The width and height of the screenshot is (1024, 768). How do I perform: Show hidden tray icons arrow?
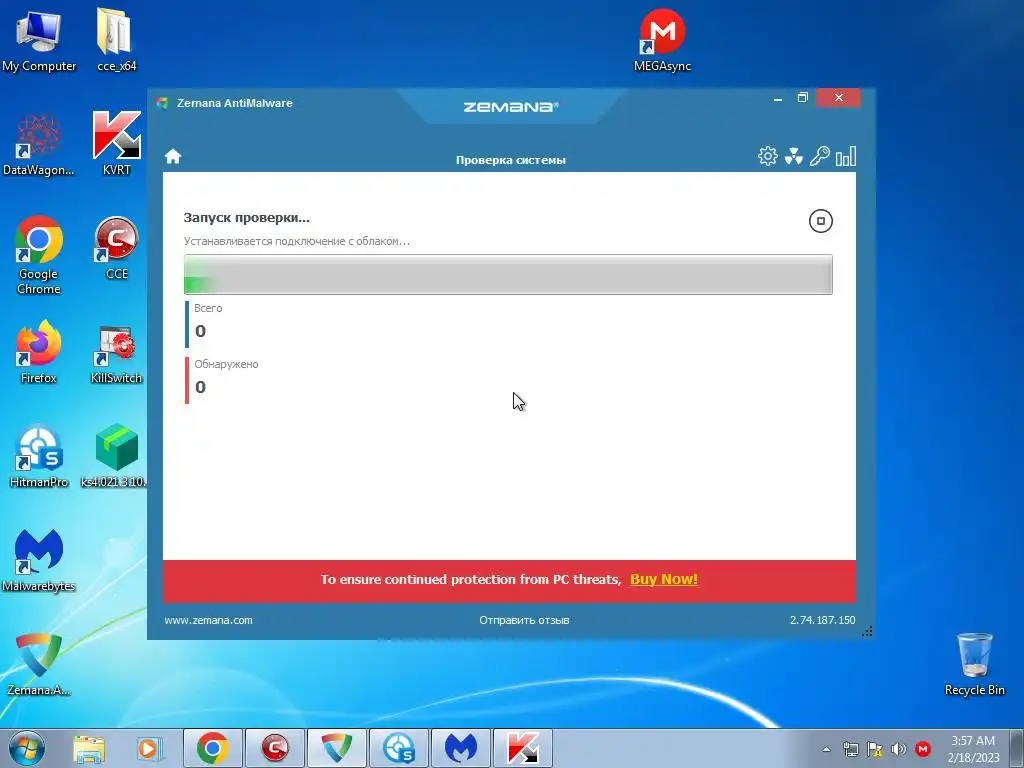(x=826, y=749)
